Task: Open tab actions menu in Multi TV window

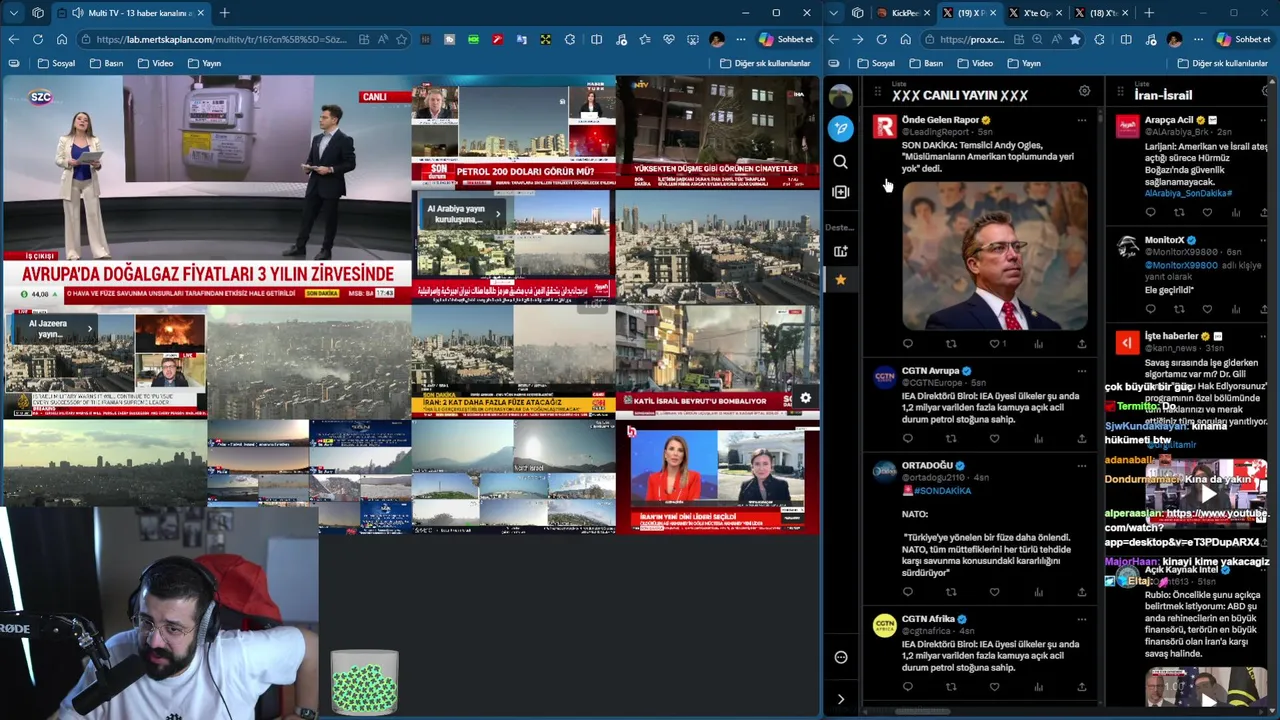Action: [13, 13]
